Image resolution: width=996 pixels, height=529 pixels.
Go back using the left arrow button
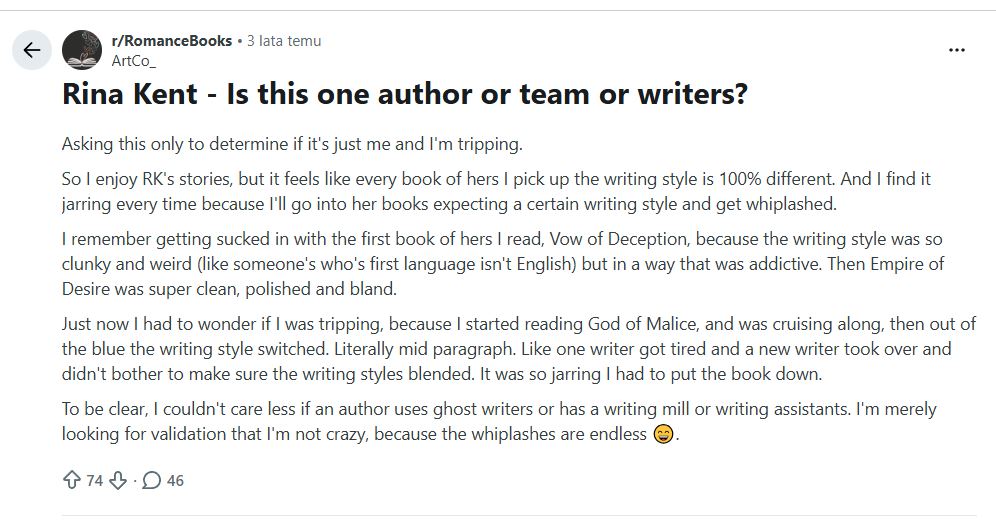click(32, 50)
